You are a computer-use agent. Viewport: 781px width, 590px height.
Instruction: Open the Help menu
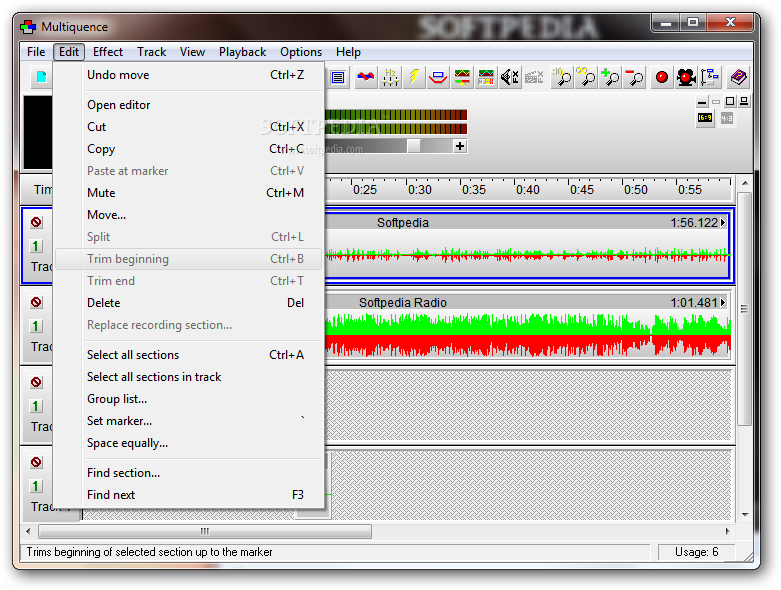pyautogui.click(x=348, y=52)
